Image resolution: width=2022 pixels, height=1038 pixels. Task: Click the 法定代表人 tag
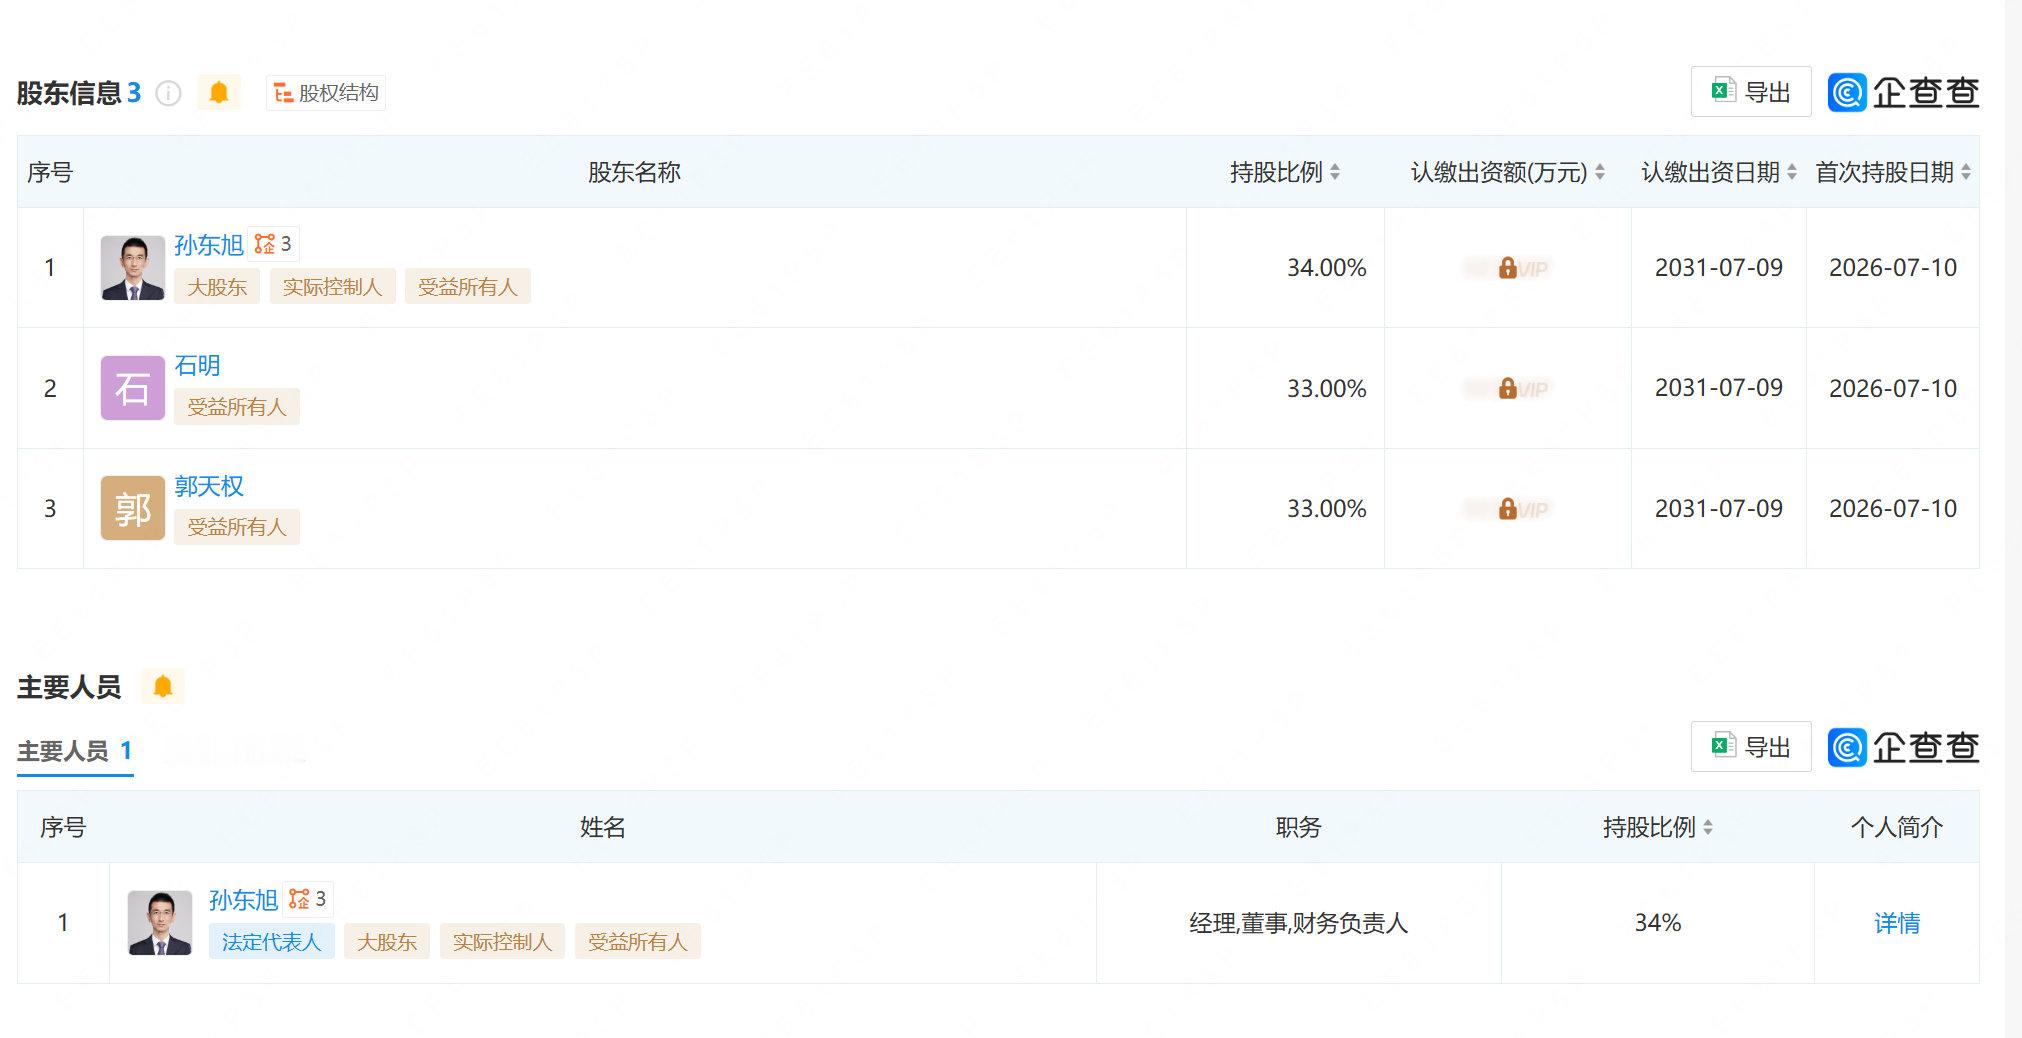coord(271,942)
